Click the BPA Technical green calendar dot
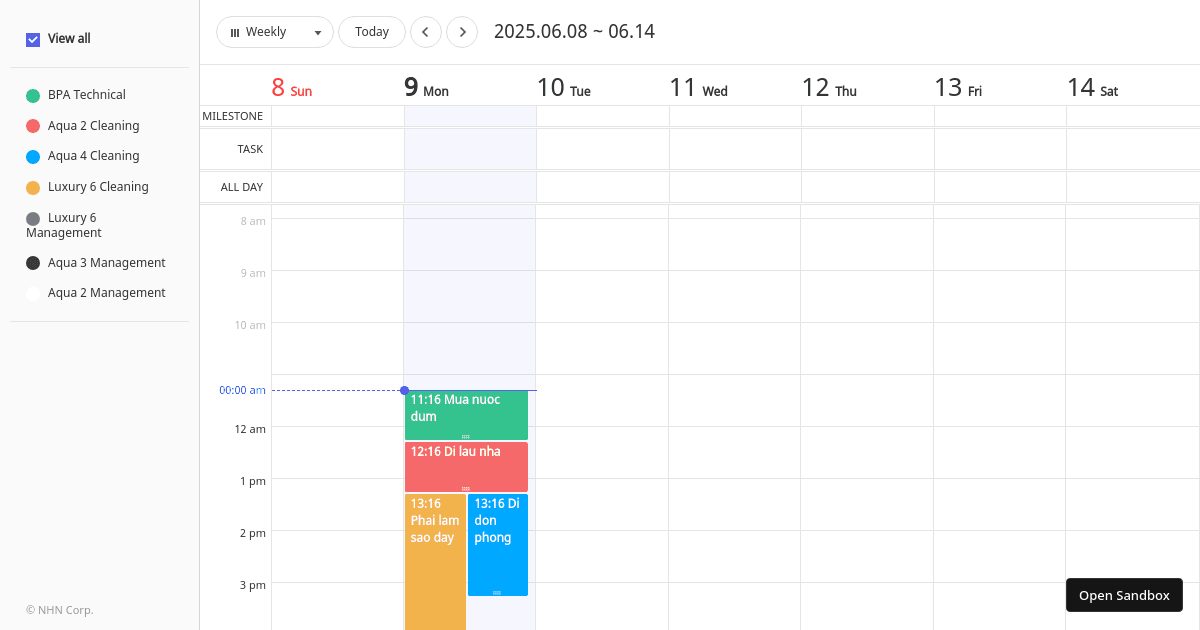The height and width of the screenshot is (630, 1200). pos(31,94)
